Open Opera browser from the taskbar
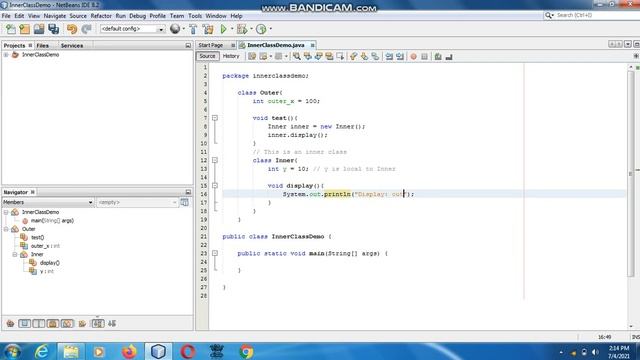640x360 pixels. pos(188,351)
